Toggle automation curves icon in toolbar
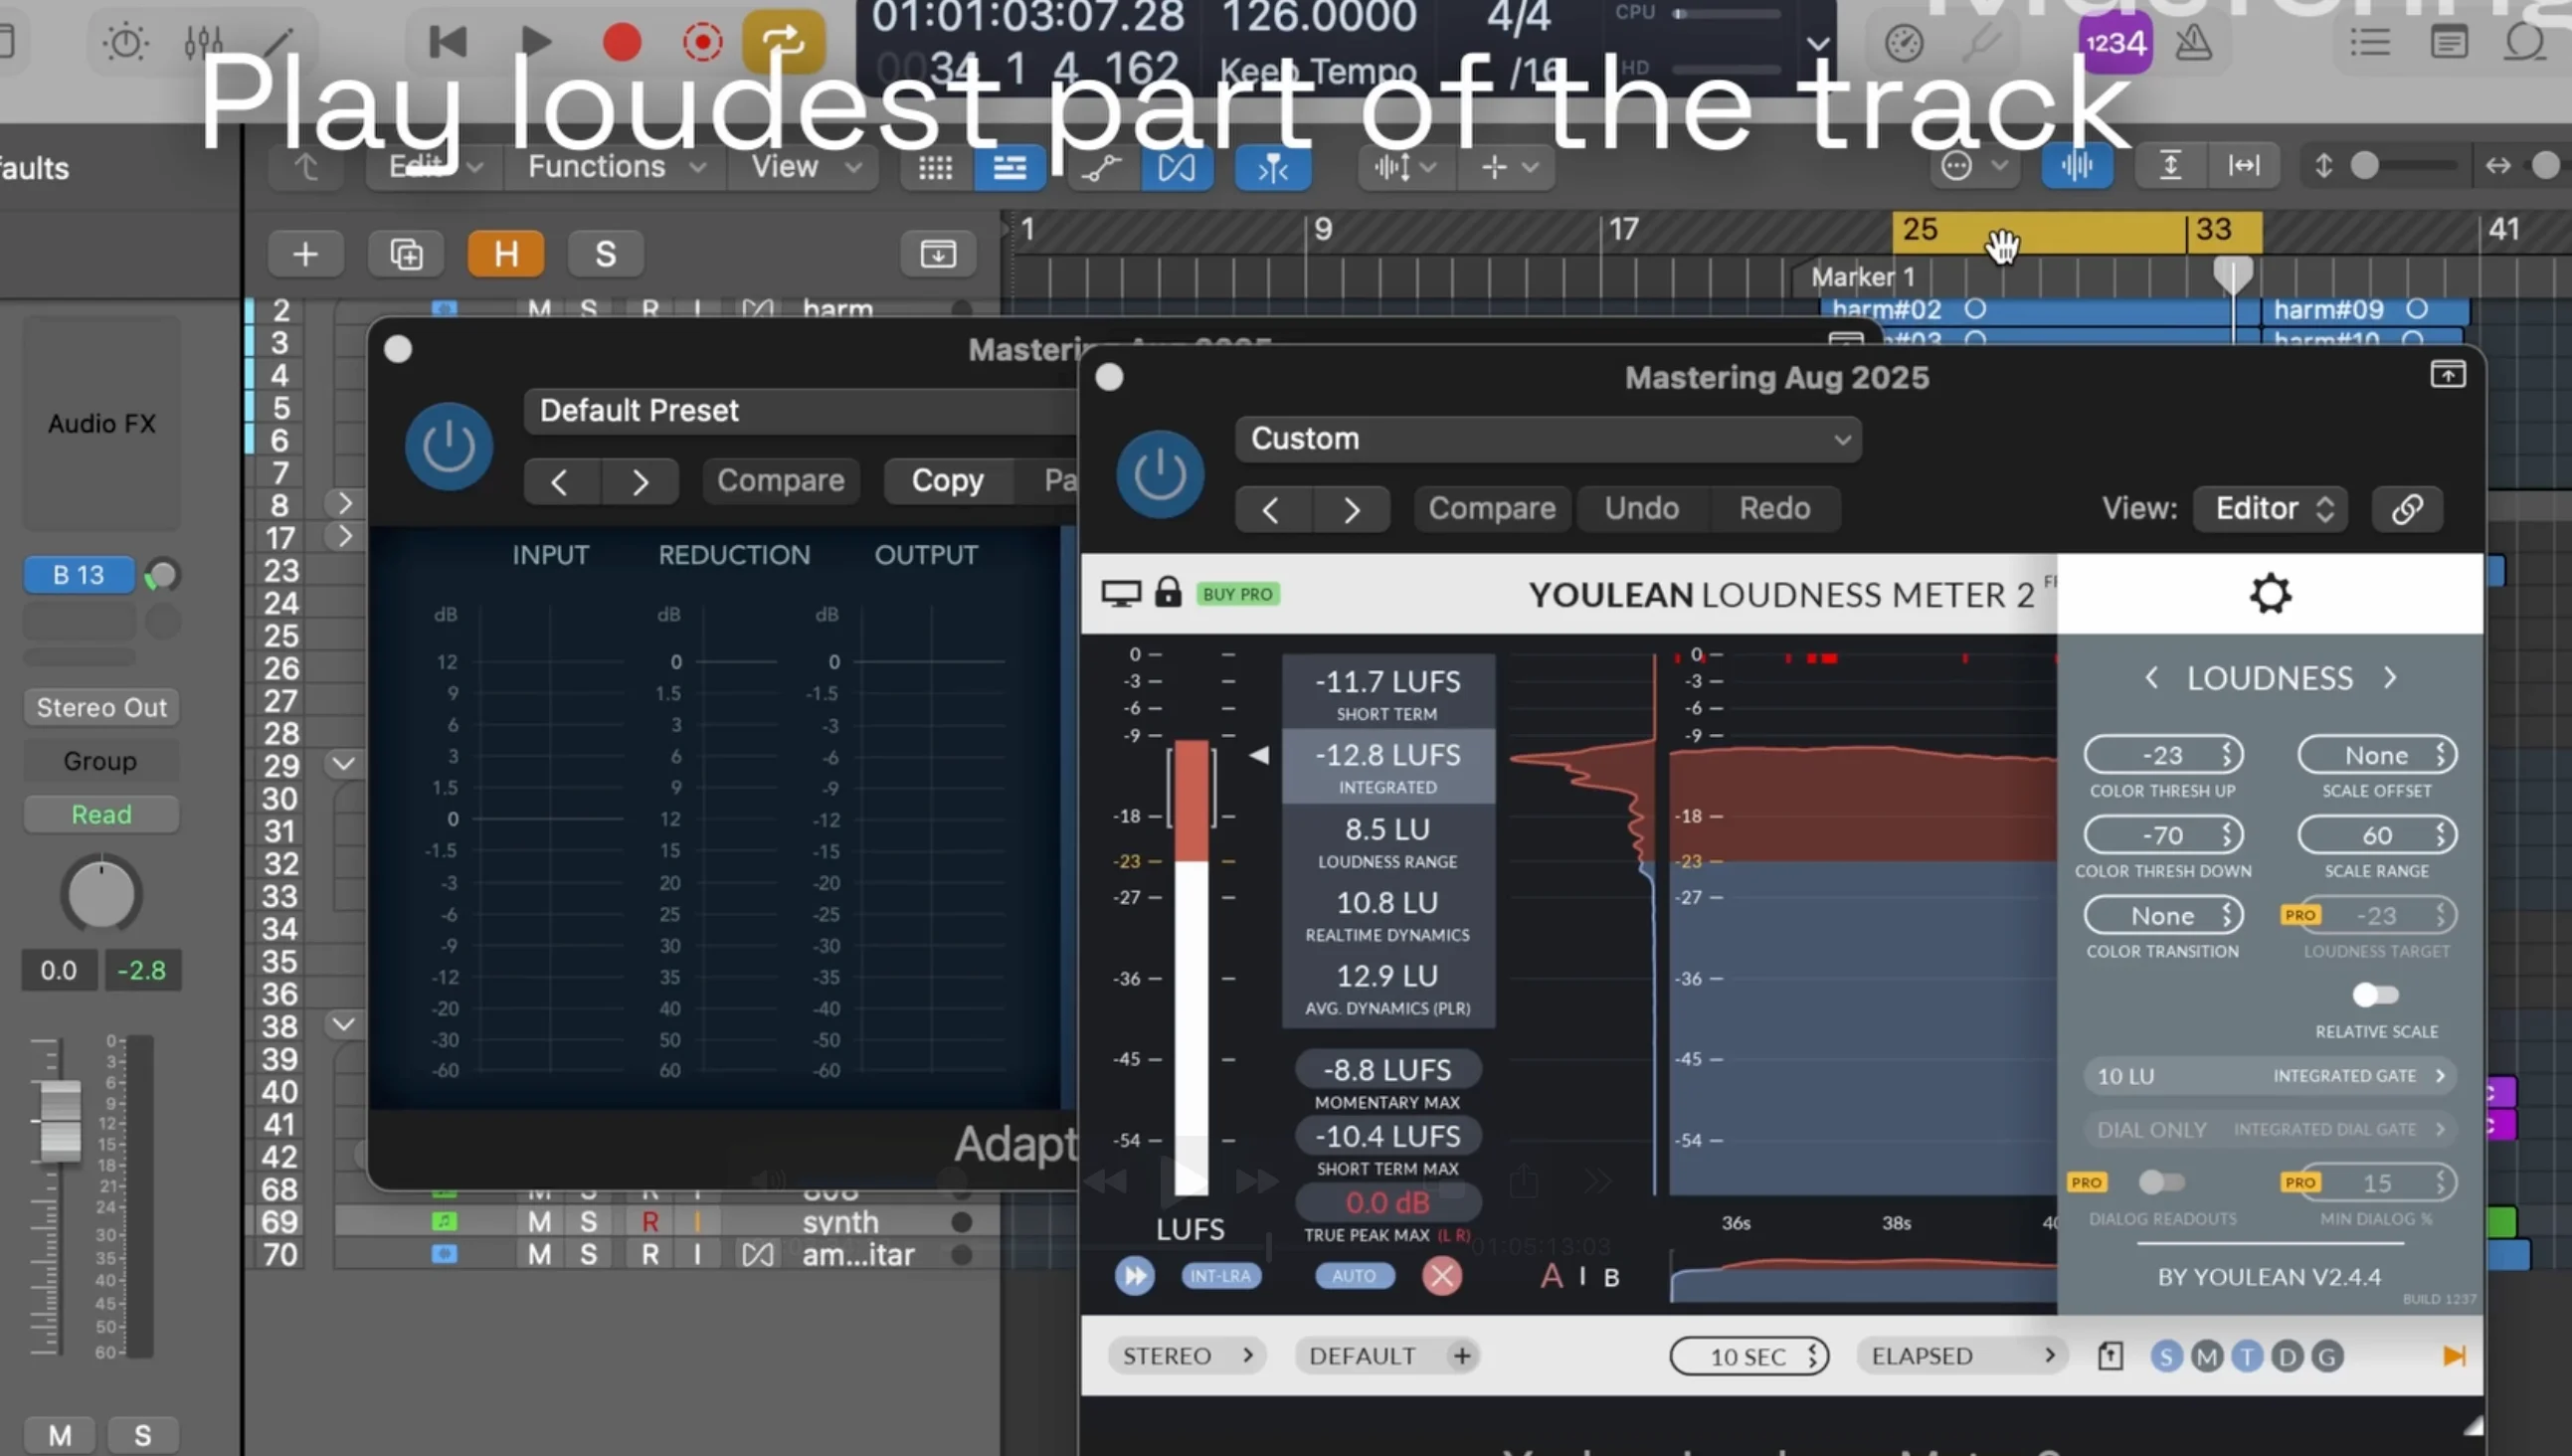Screen dimensions: 2572x1456 [x=1102, y=167]
